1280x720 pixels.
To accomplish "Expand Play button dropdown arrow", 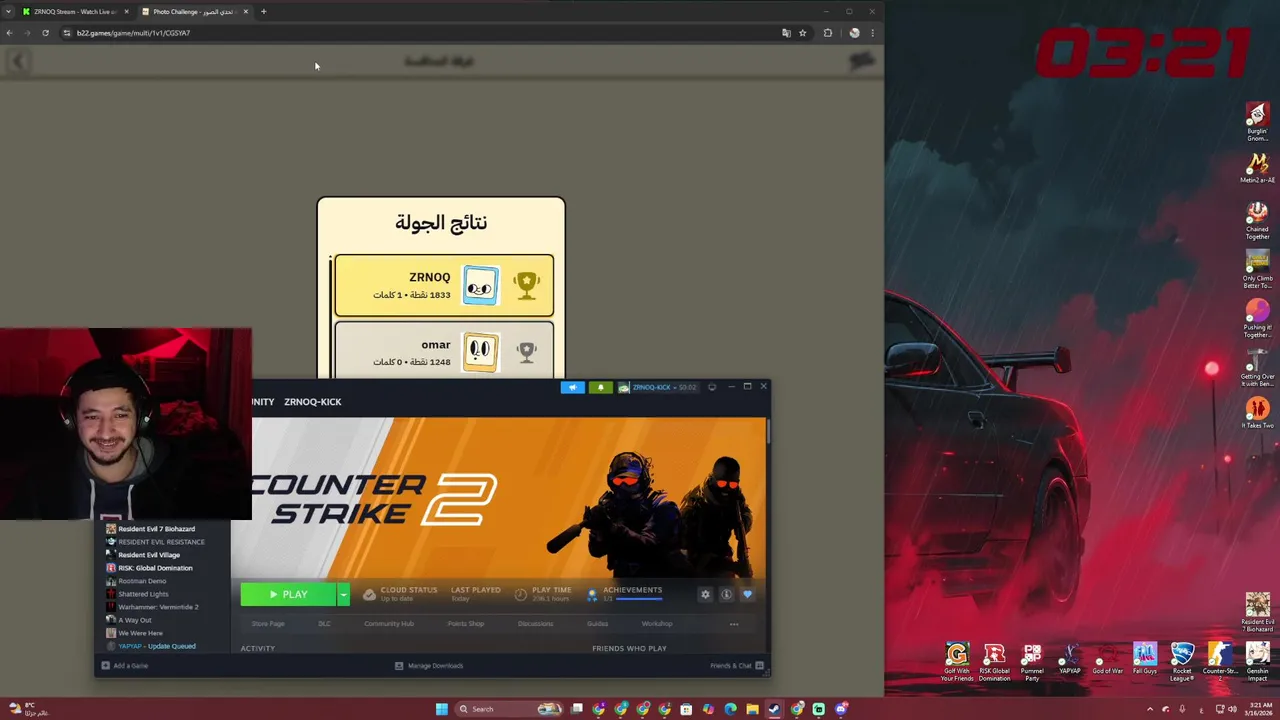I will pos(343,595).
